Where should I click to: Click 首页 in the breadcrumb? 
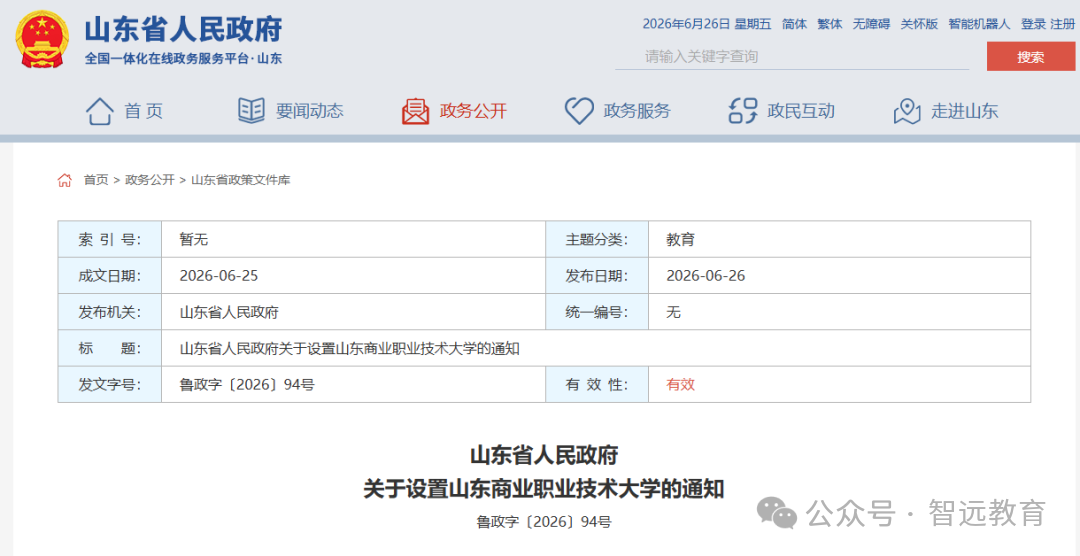tap(96, 181)
